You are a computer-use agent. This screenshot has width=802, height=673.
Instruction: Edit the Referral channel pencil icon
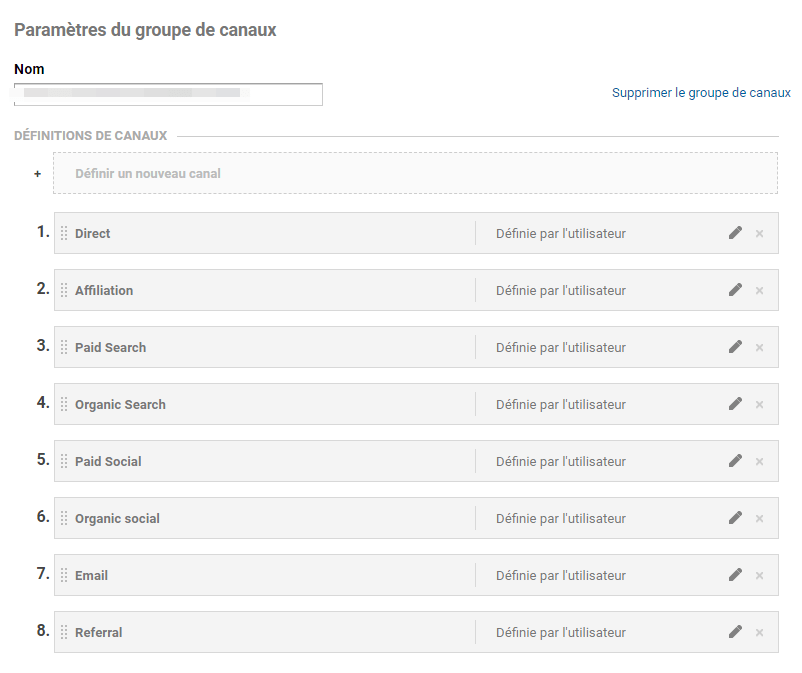(x=735, y=632)
